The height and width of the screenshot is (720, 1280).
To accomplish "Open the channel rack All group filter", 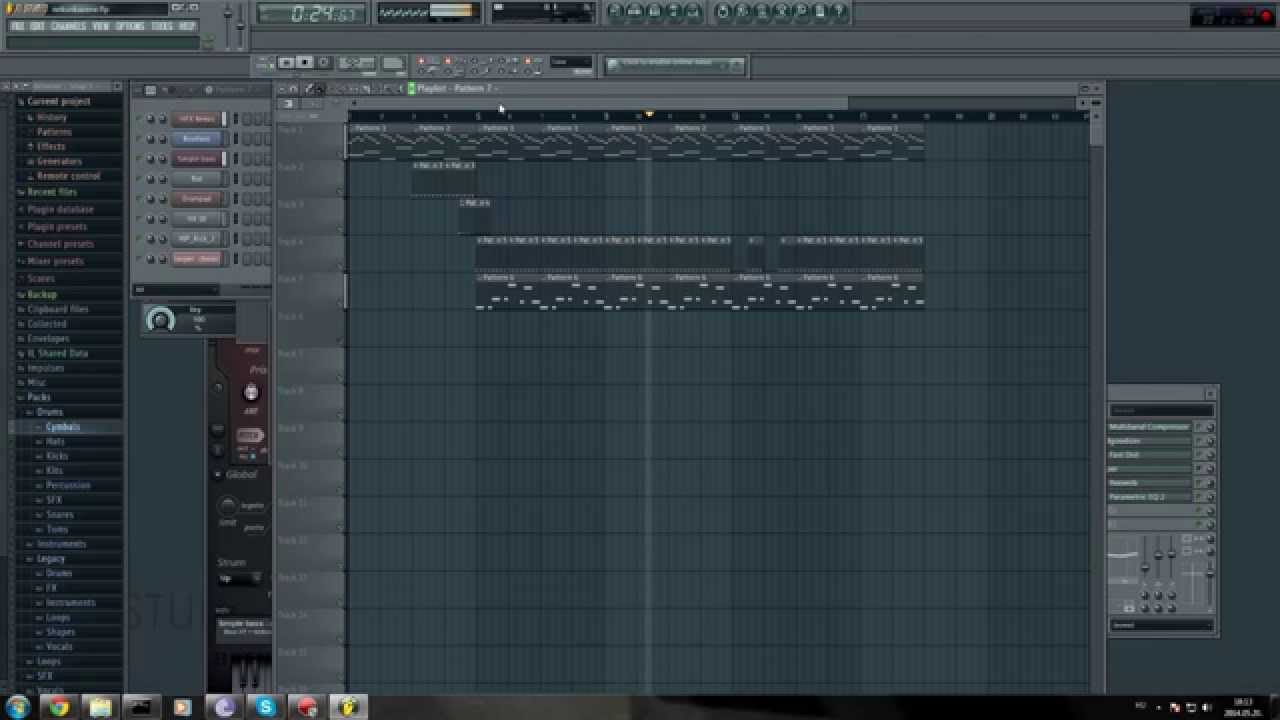I will coord(177,290).
